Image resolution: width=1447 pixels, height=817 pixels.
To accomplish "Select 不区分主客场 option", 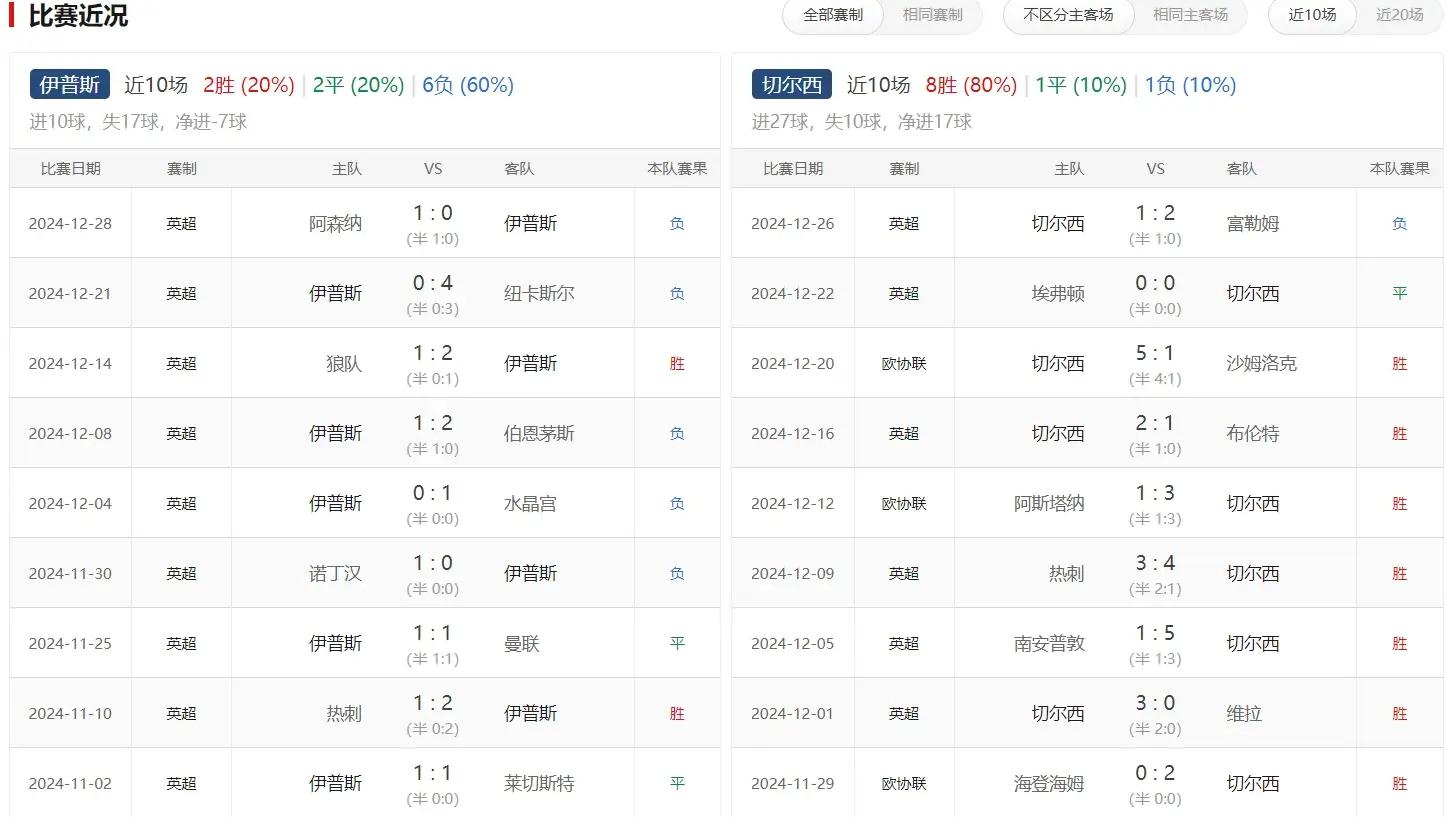I will coord(1068,15).
